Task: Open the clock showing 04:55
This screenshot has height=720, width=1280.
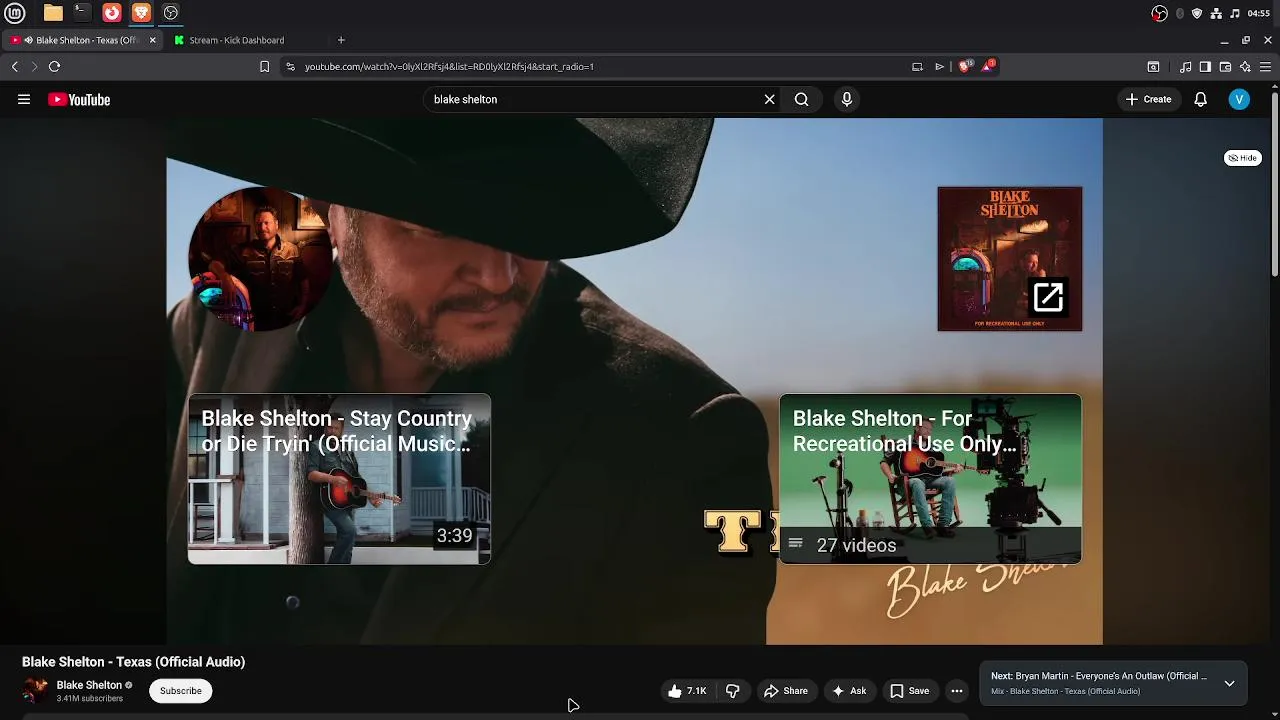Action: click(x=1259, y=13)
